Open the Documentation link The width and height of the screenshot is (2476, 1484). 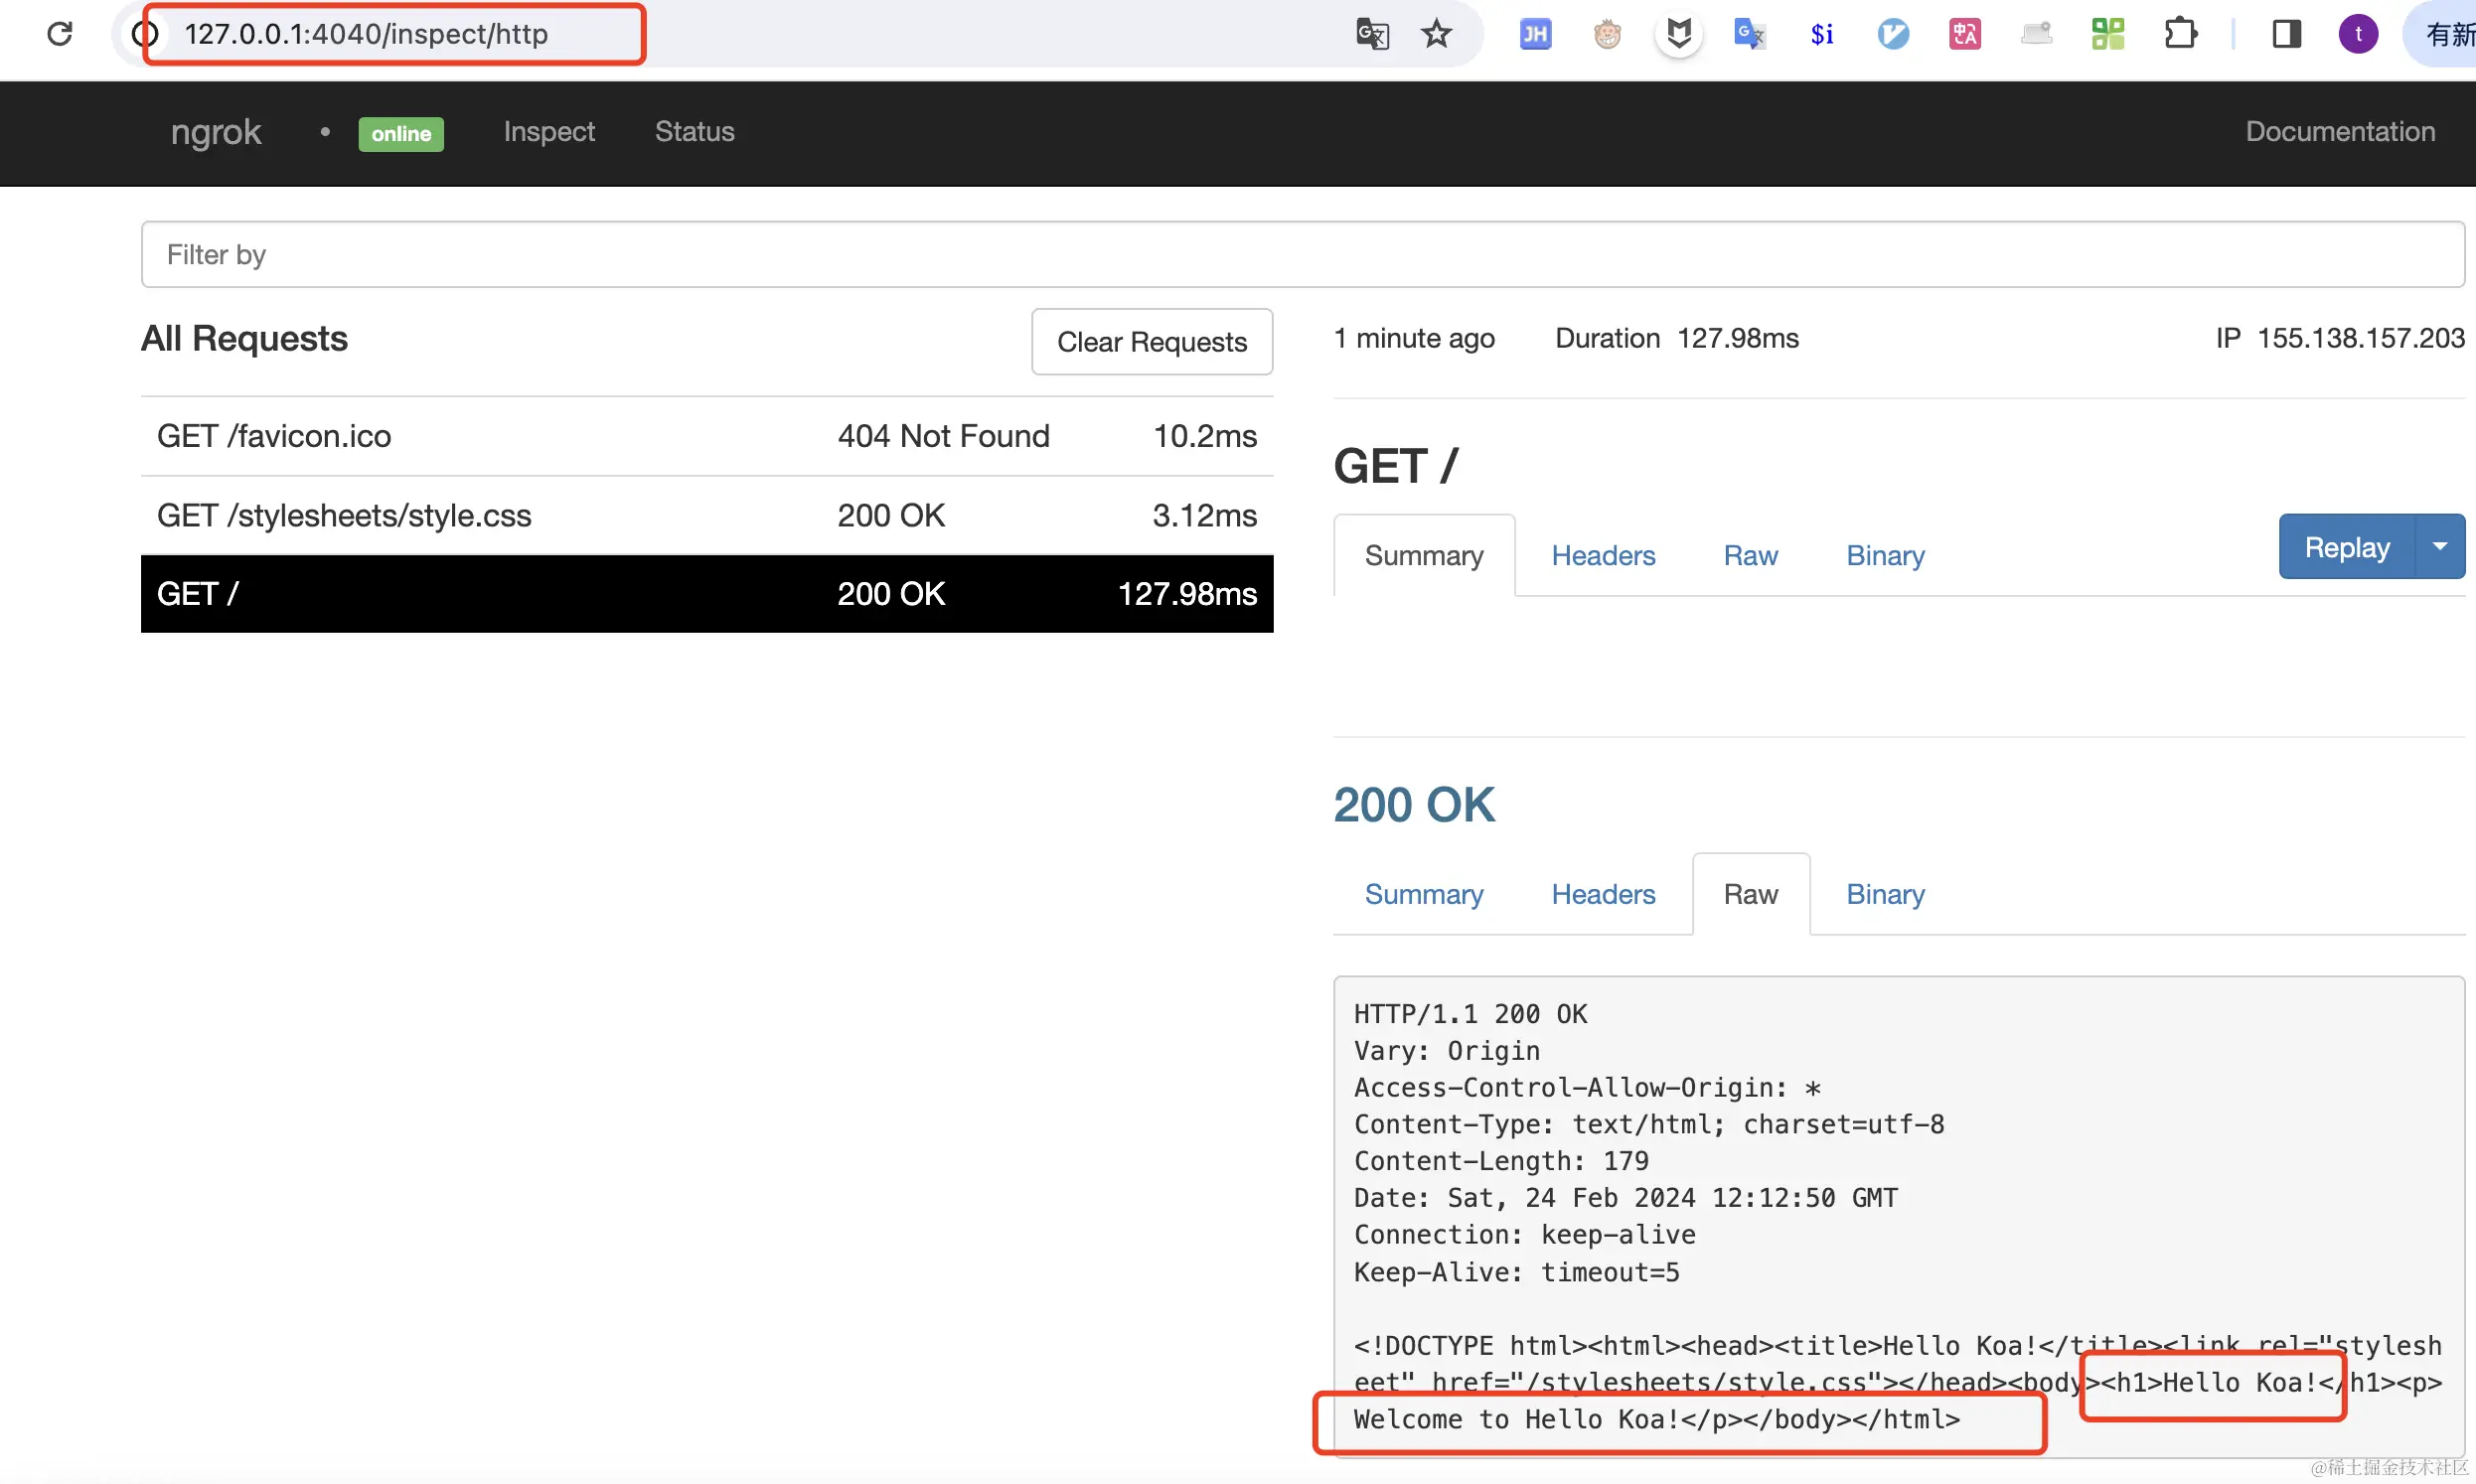[x=2340, y=132]
